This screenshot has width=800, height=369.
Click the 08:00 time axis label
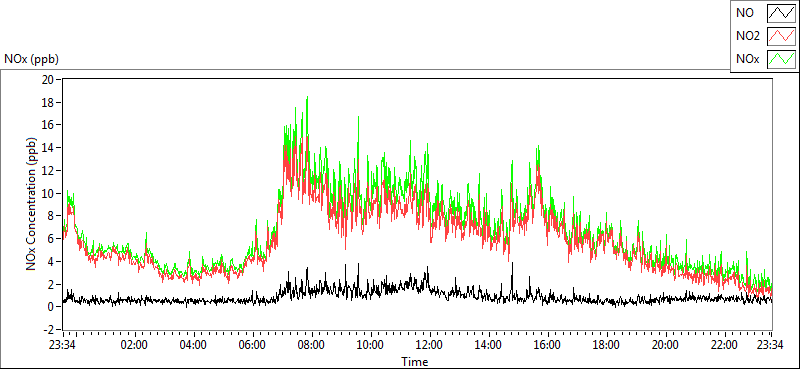[312, 344]
